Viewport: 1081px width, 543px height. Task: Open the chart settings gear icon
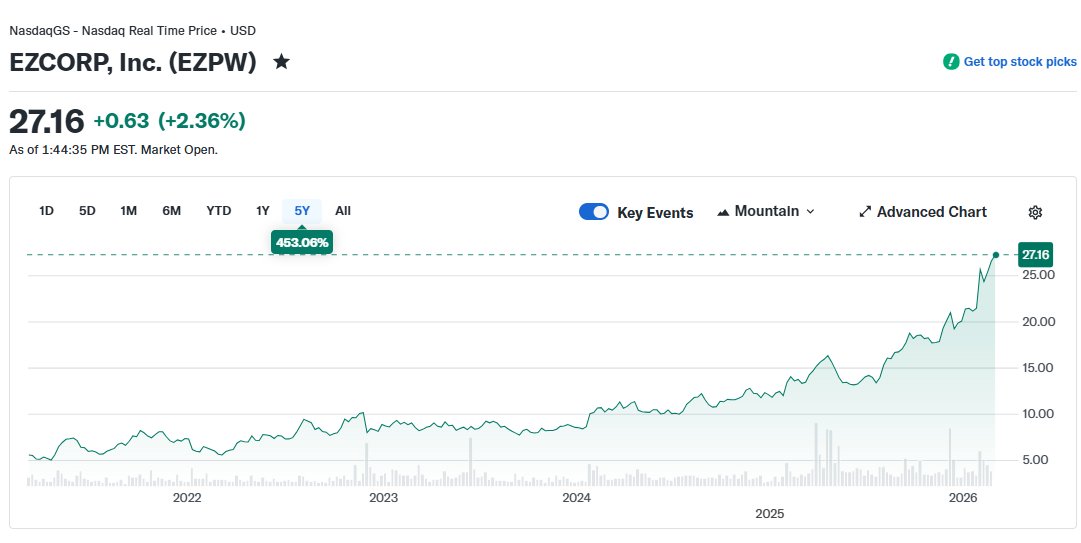(x=1035, y=212)
